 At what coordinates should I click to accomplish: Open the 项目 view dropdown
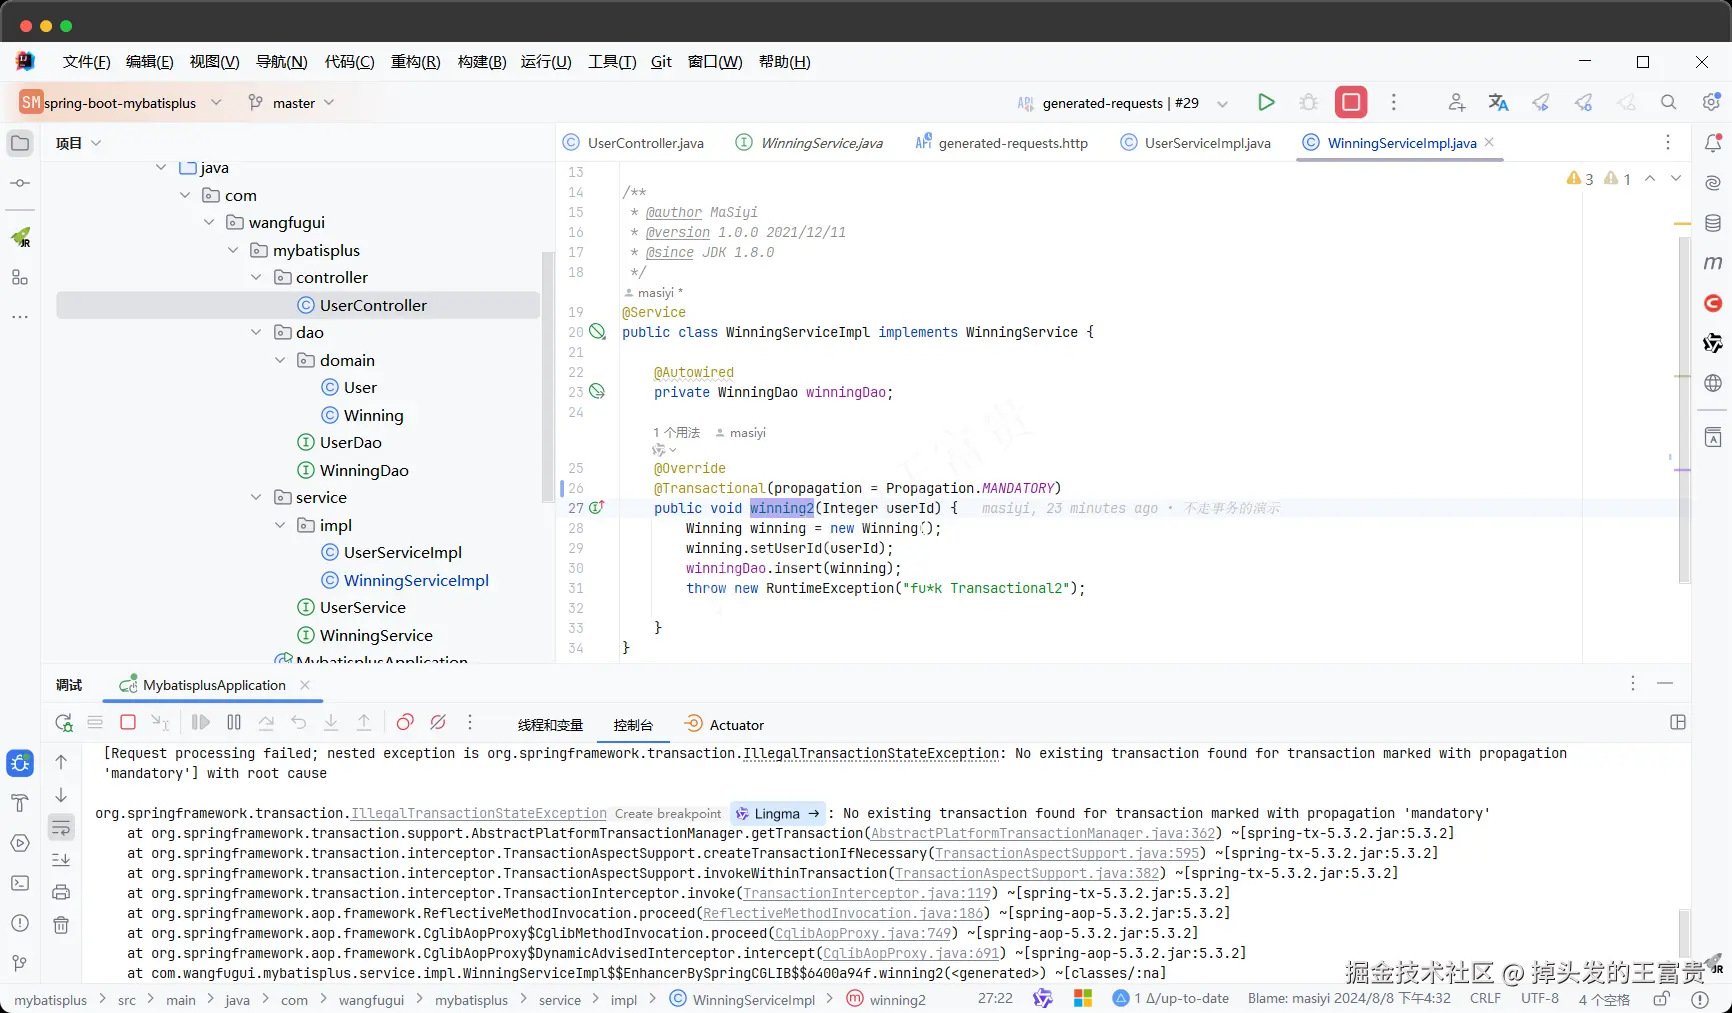click(x=79, y=143)
